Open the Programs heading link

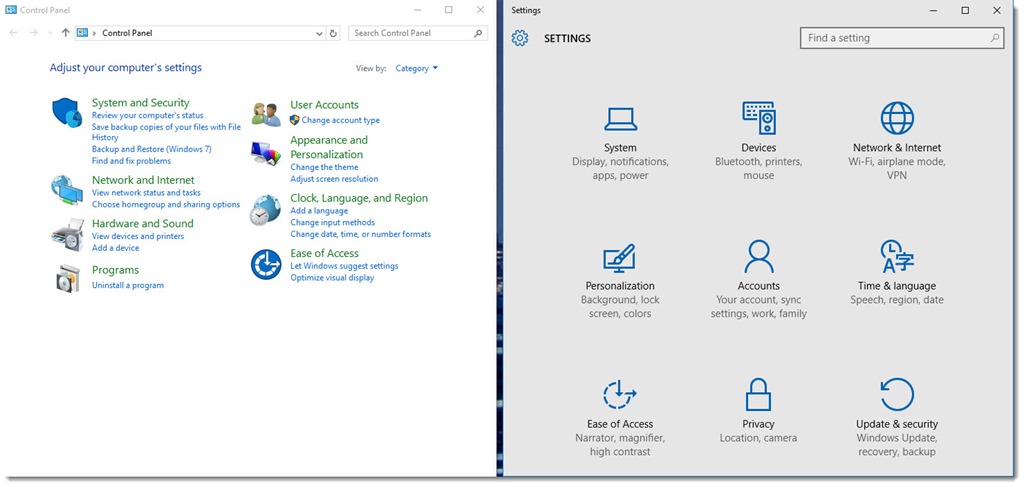[x=115, y=270]
